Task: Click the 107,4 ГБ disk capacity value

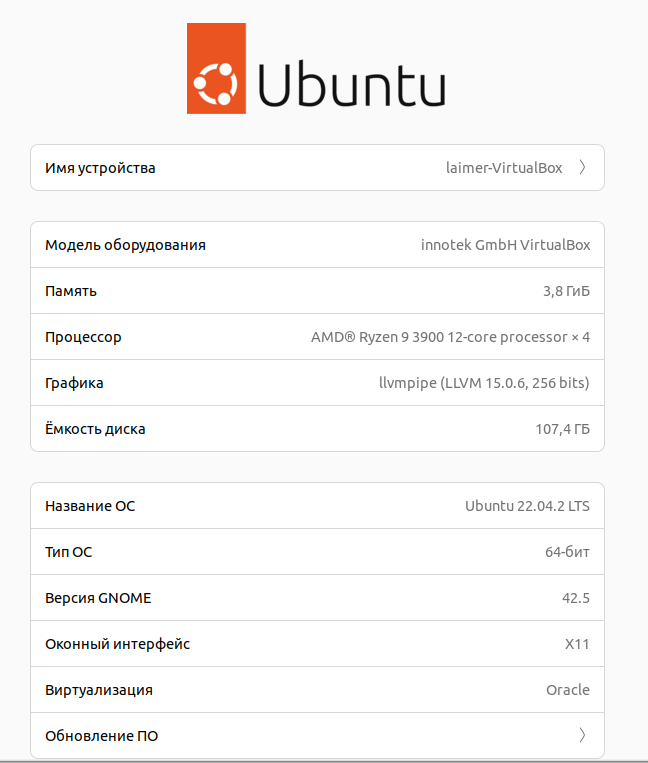Action: click(562, 429)
